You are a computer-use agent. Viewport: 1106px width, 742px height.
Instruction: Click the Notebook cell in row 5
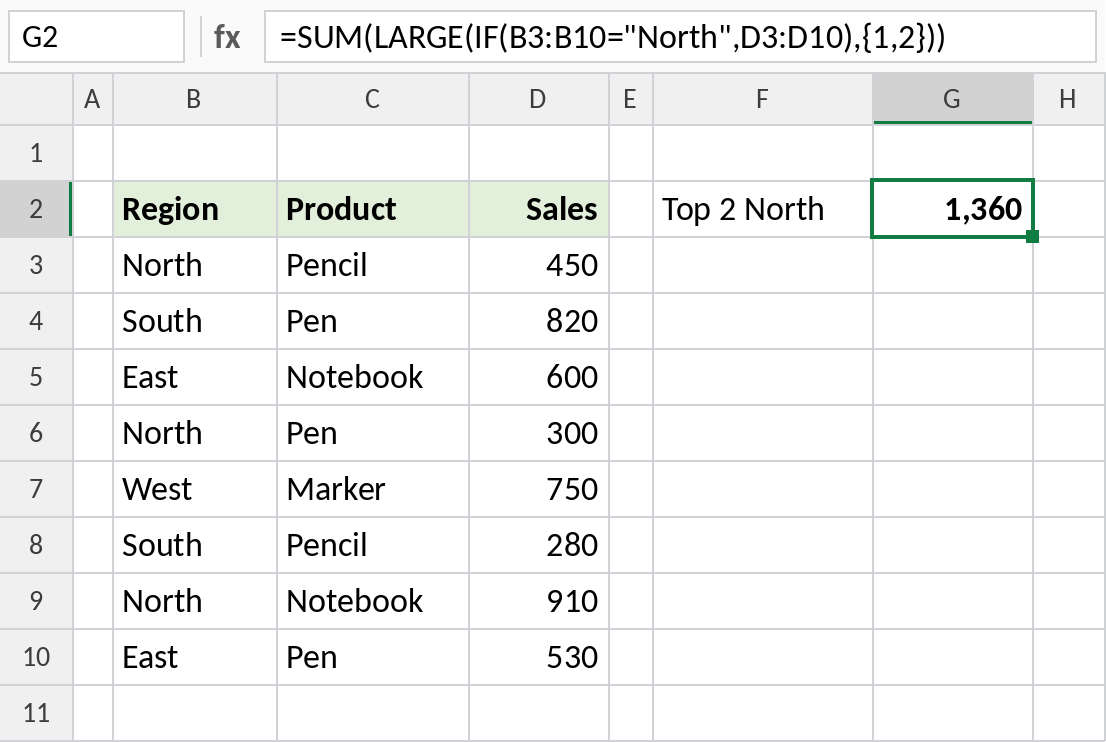point(372,377)
